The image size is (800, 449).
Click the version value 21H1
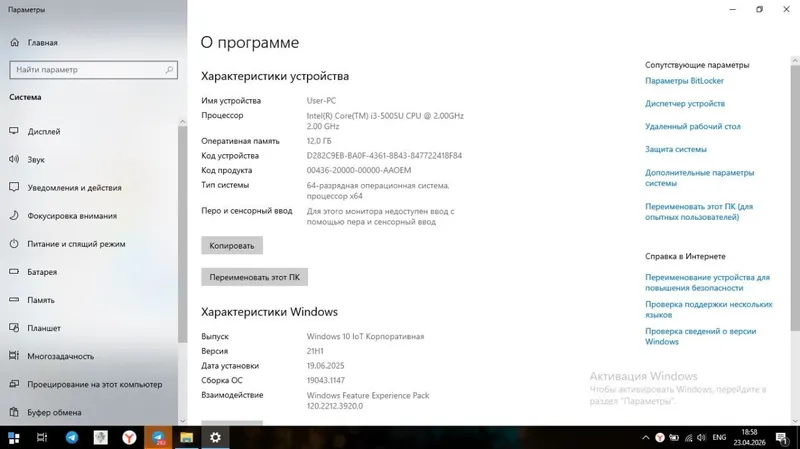pyautogui.click(x=315, y=351)
